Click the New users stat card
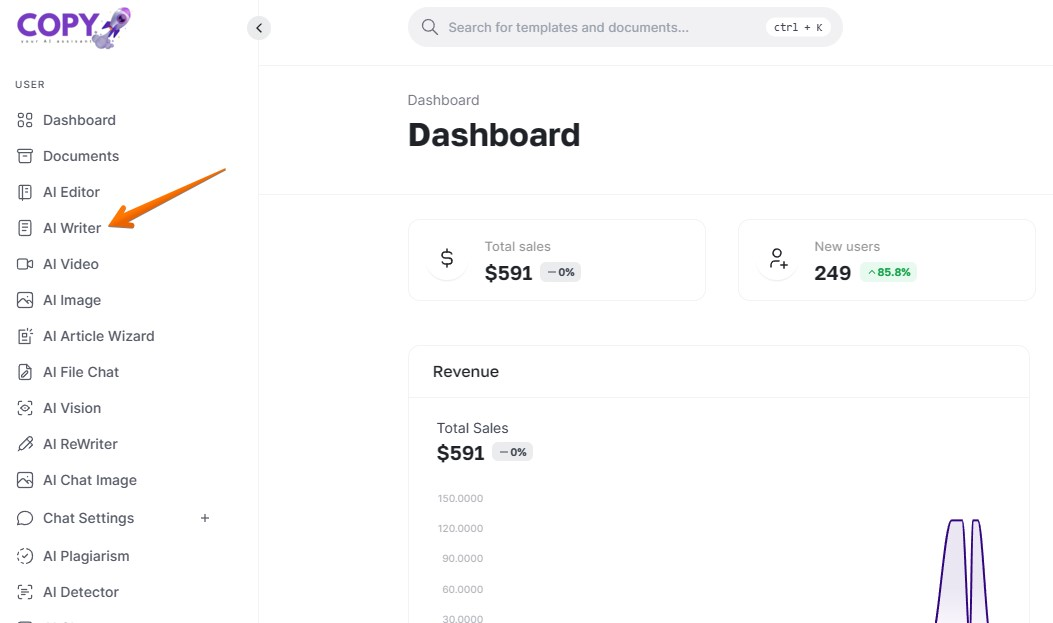Viewport: 1053px width, 623px height. (x=886, y=260)
